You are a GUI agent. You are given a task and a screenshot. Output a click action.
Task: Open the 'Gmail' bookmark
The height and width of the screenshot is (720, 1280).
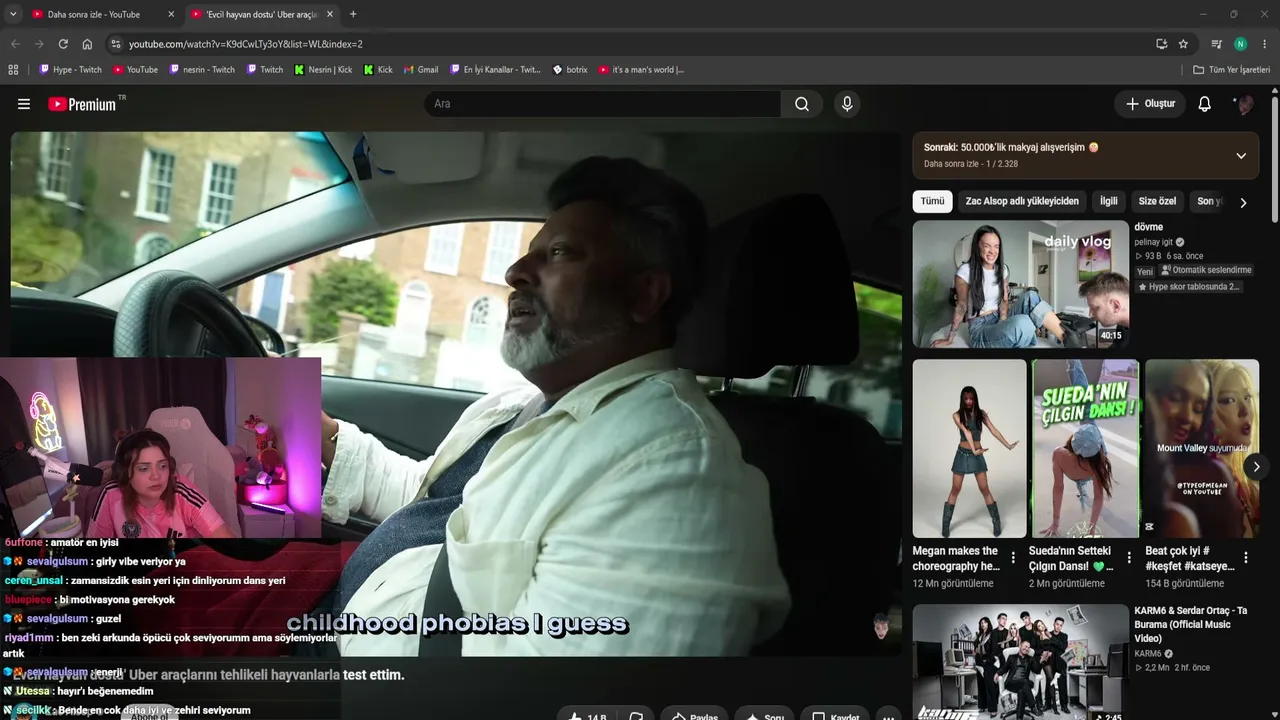(421, 70)
